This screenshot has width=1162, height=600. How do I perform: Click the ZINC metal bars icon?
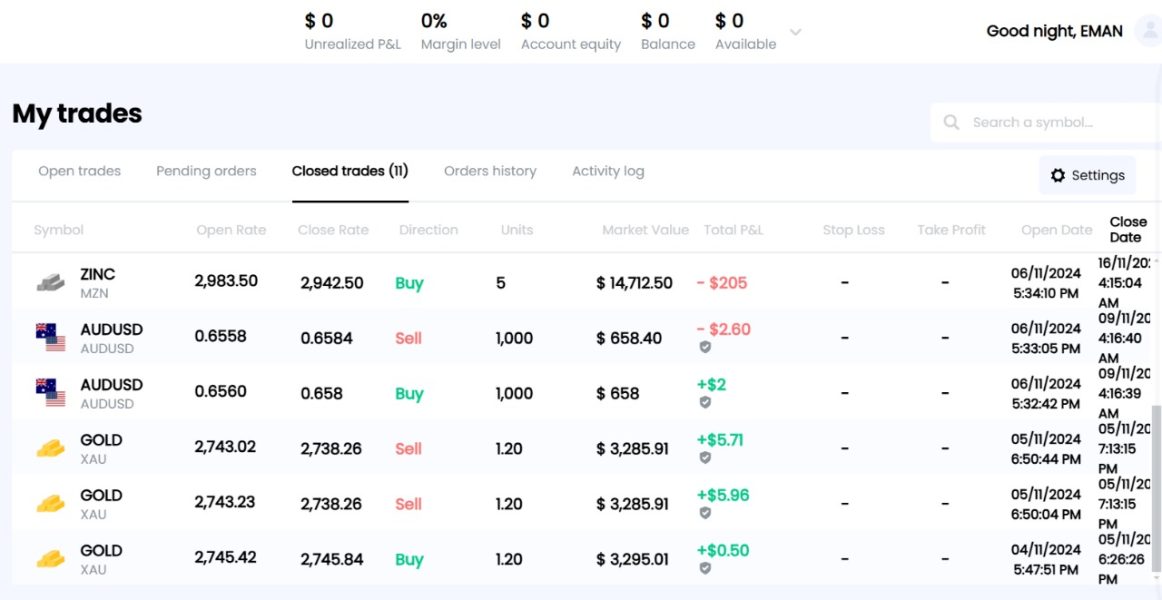tap(50, 283)
